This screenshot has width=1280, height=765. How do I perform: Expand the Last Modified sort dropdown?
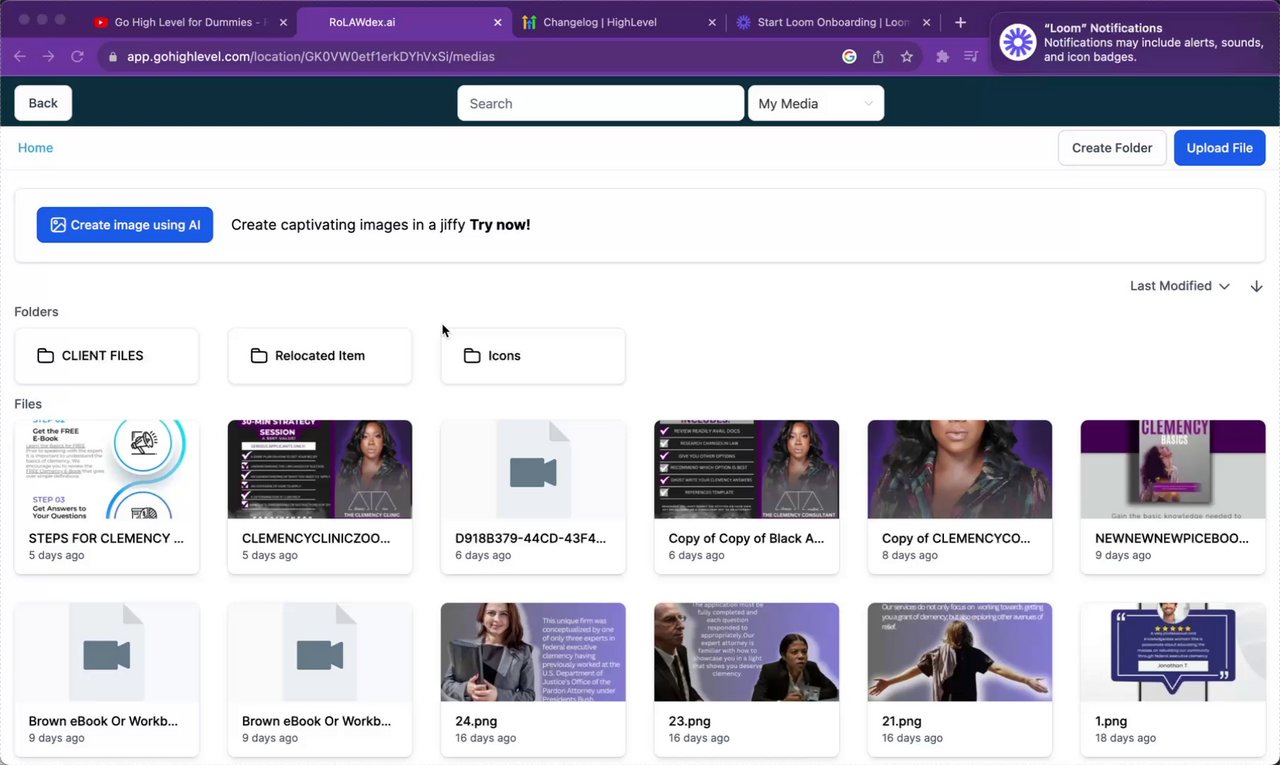[x=1180, y=286]
